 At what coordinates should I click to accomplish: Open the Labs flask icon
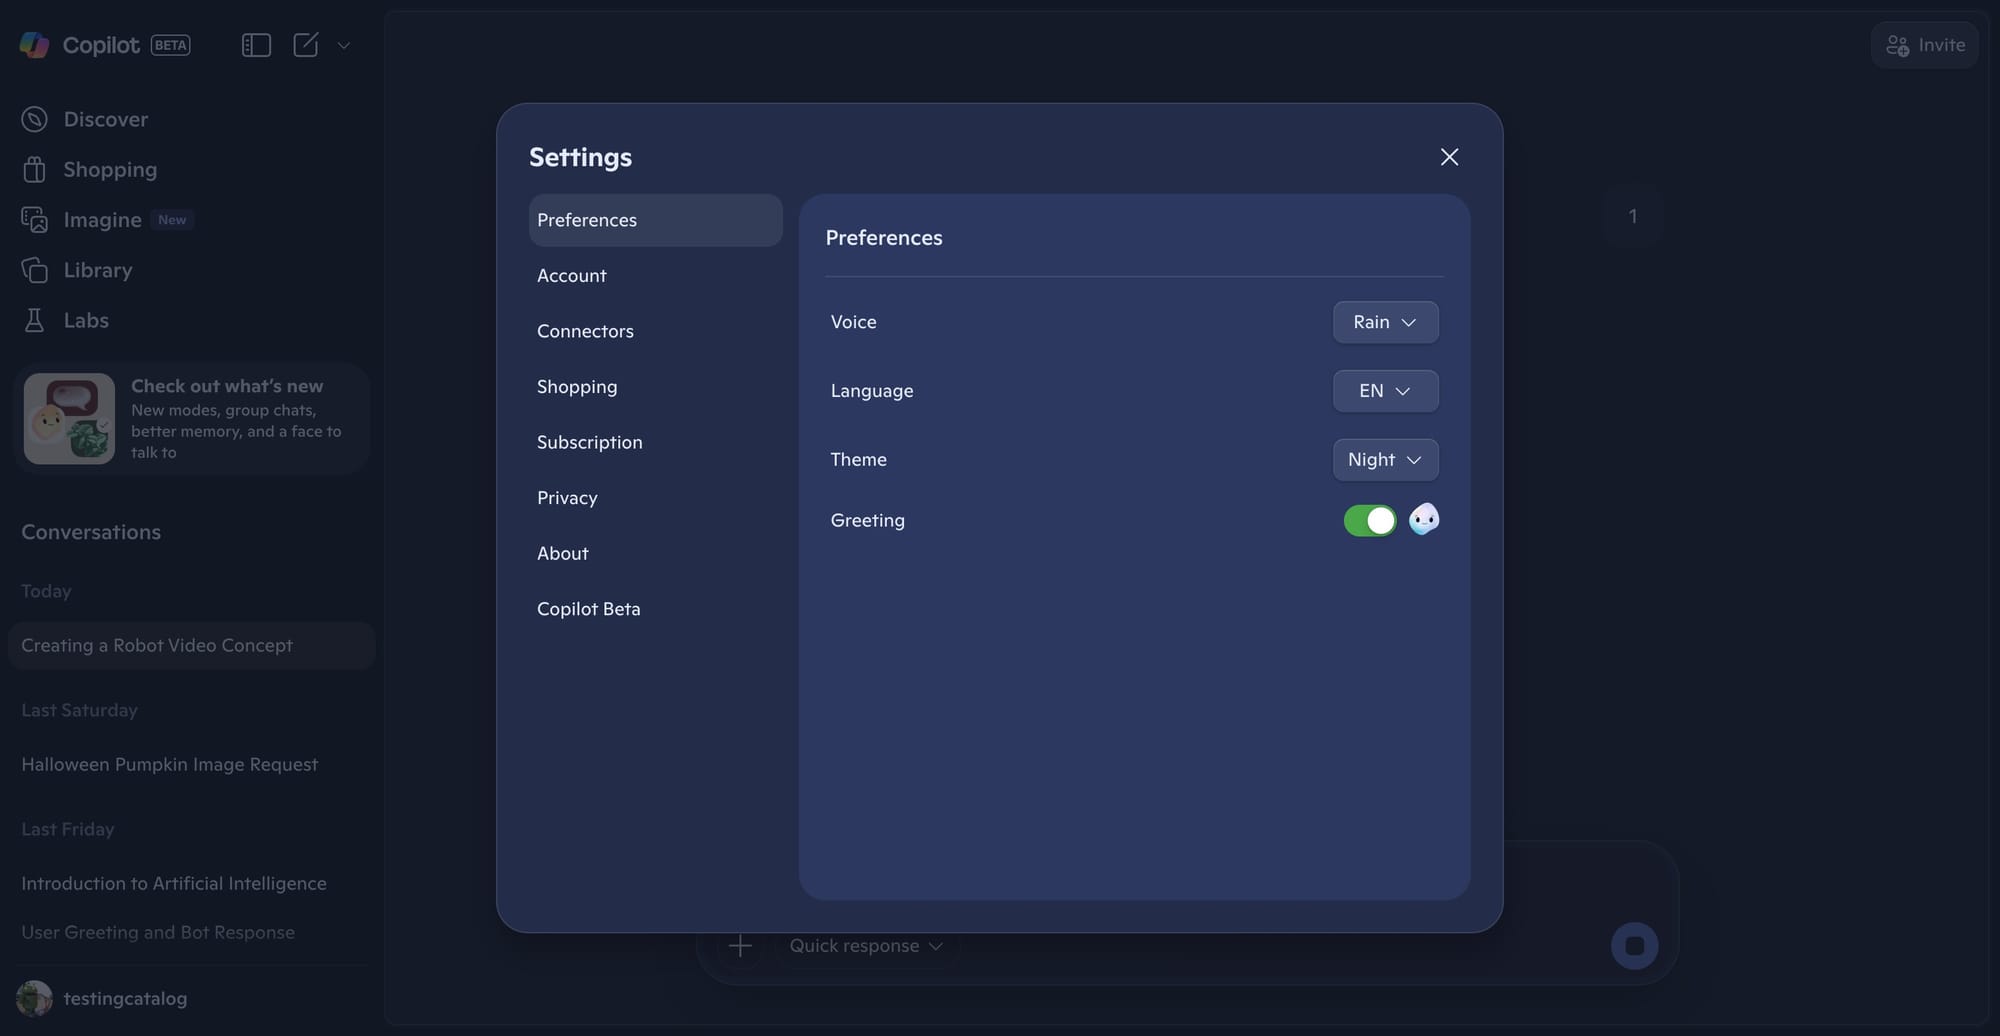click(35, 320)
